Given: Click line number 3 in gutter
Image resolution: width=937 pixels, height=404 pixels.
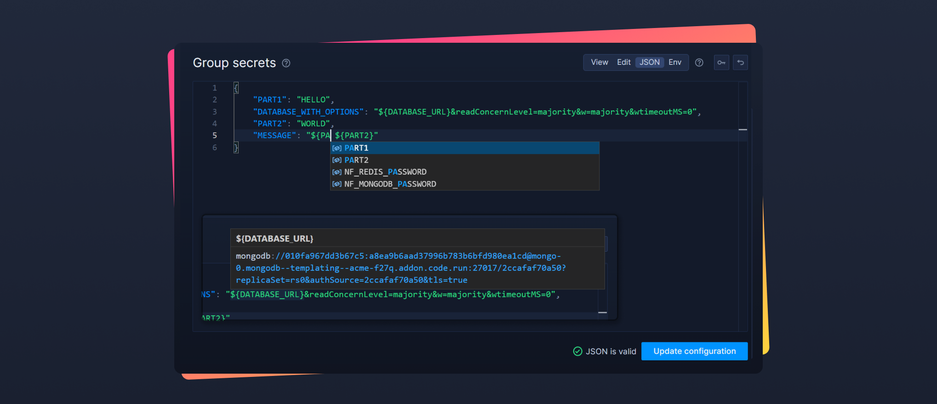Looking at the screenshot, I should point(215,112).
